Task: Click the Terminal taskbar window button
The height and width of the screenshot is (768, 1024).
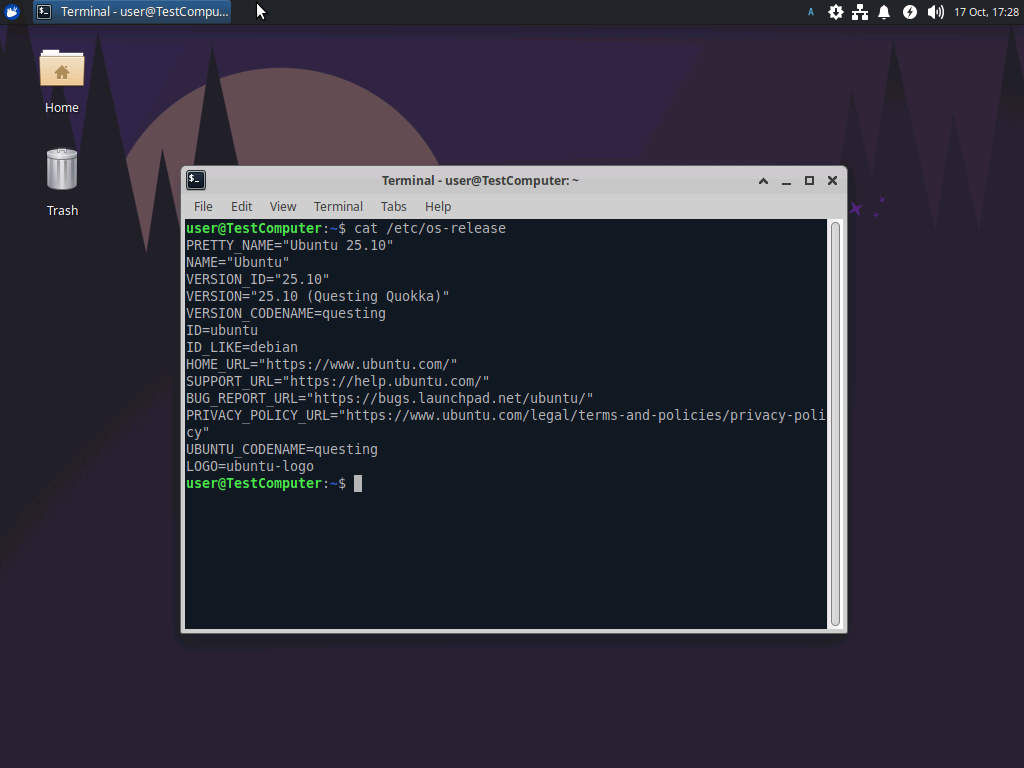Action: click(133, 12)
